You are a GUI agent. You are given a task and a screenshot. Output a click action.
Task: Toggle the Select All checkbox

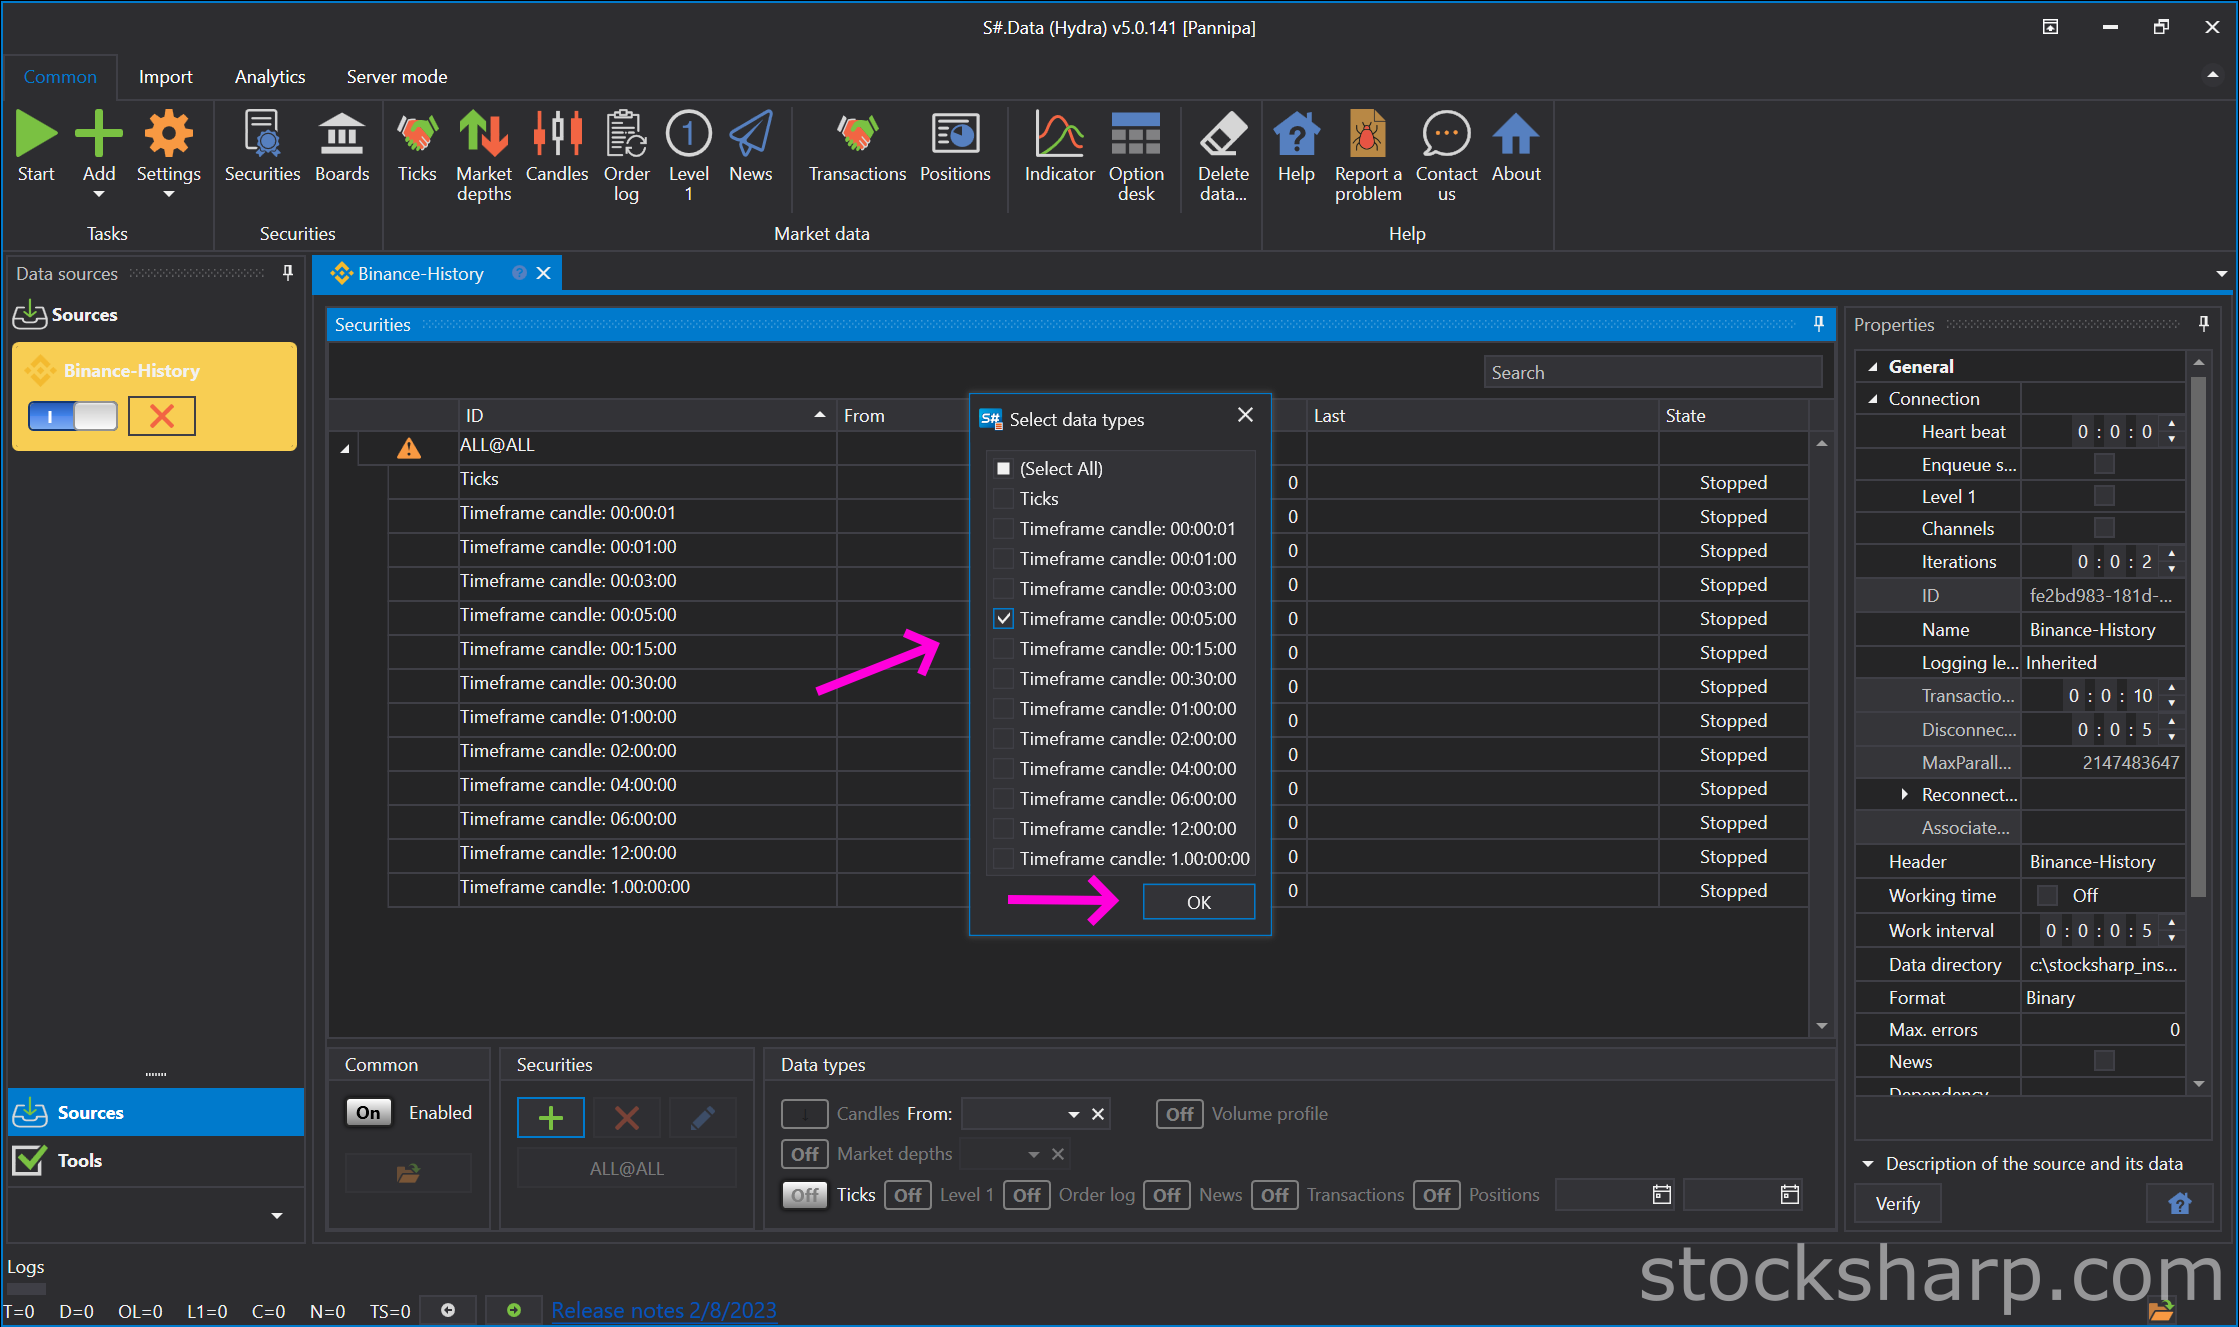[x=1001, y=468]
